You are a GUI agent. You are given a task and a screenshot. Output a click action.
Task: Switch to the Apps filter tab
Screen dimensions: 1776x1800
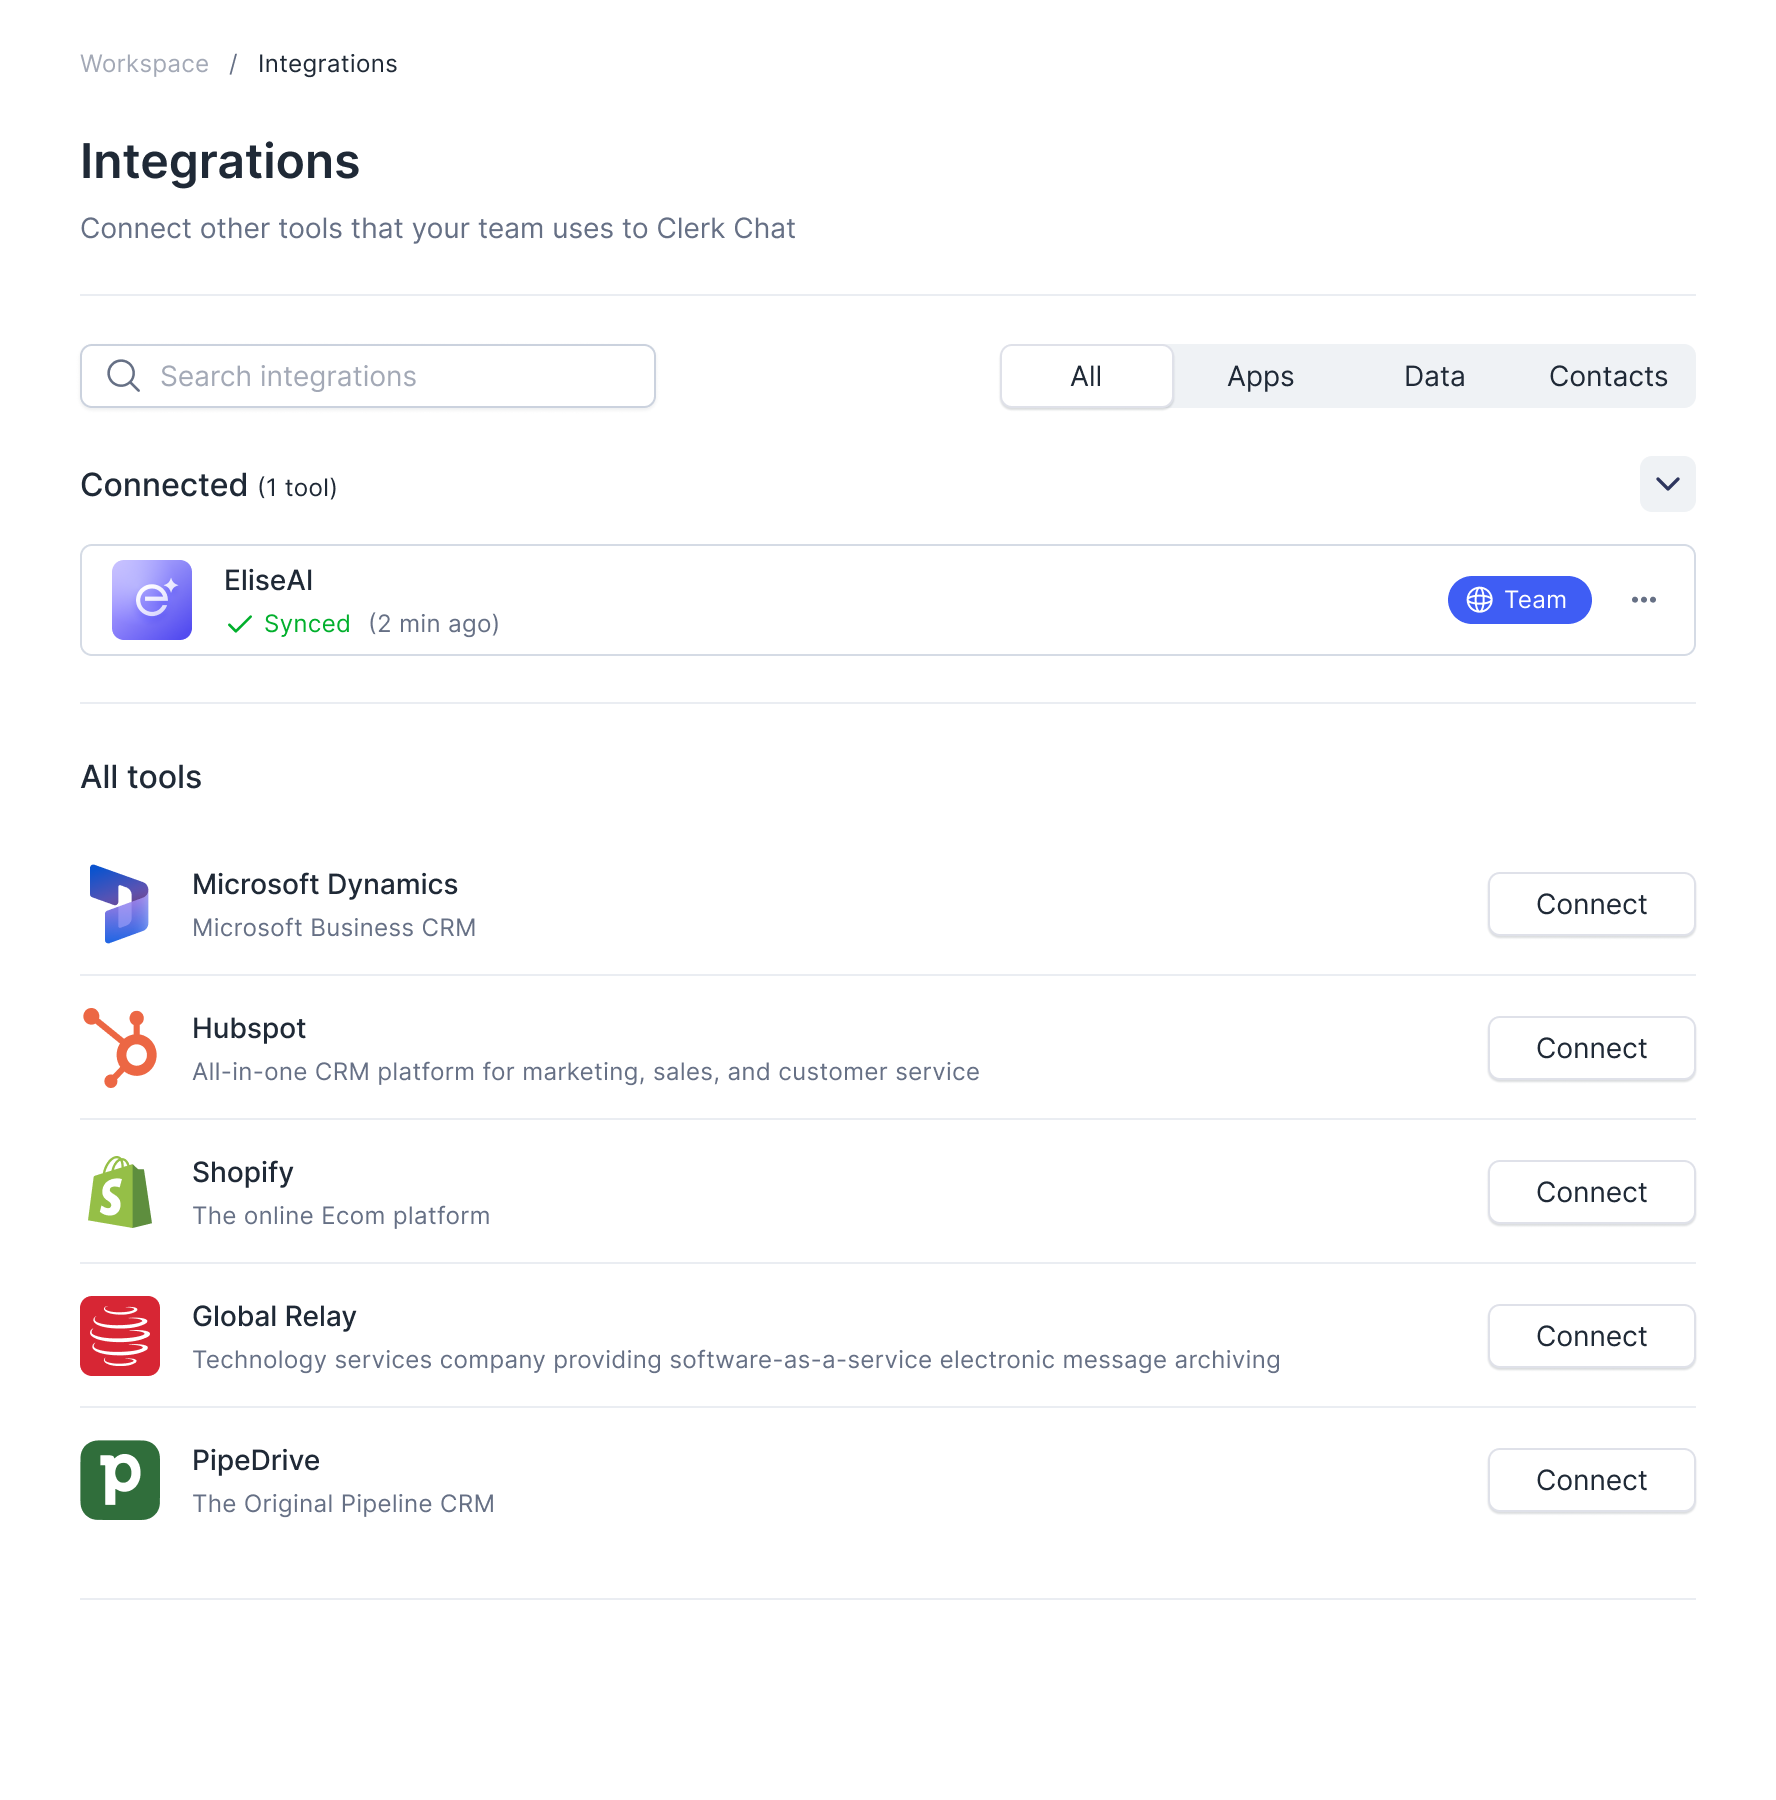pos(1260,376)
